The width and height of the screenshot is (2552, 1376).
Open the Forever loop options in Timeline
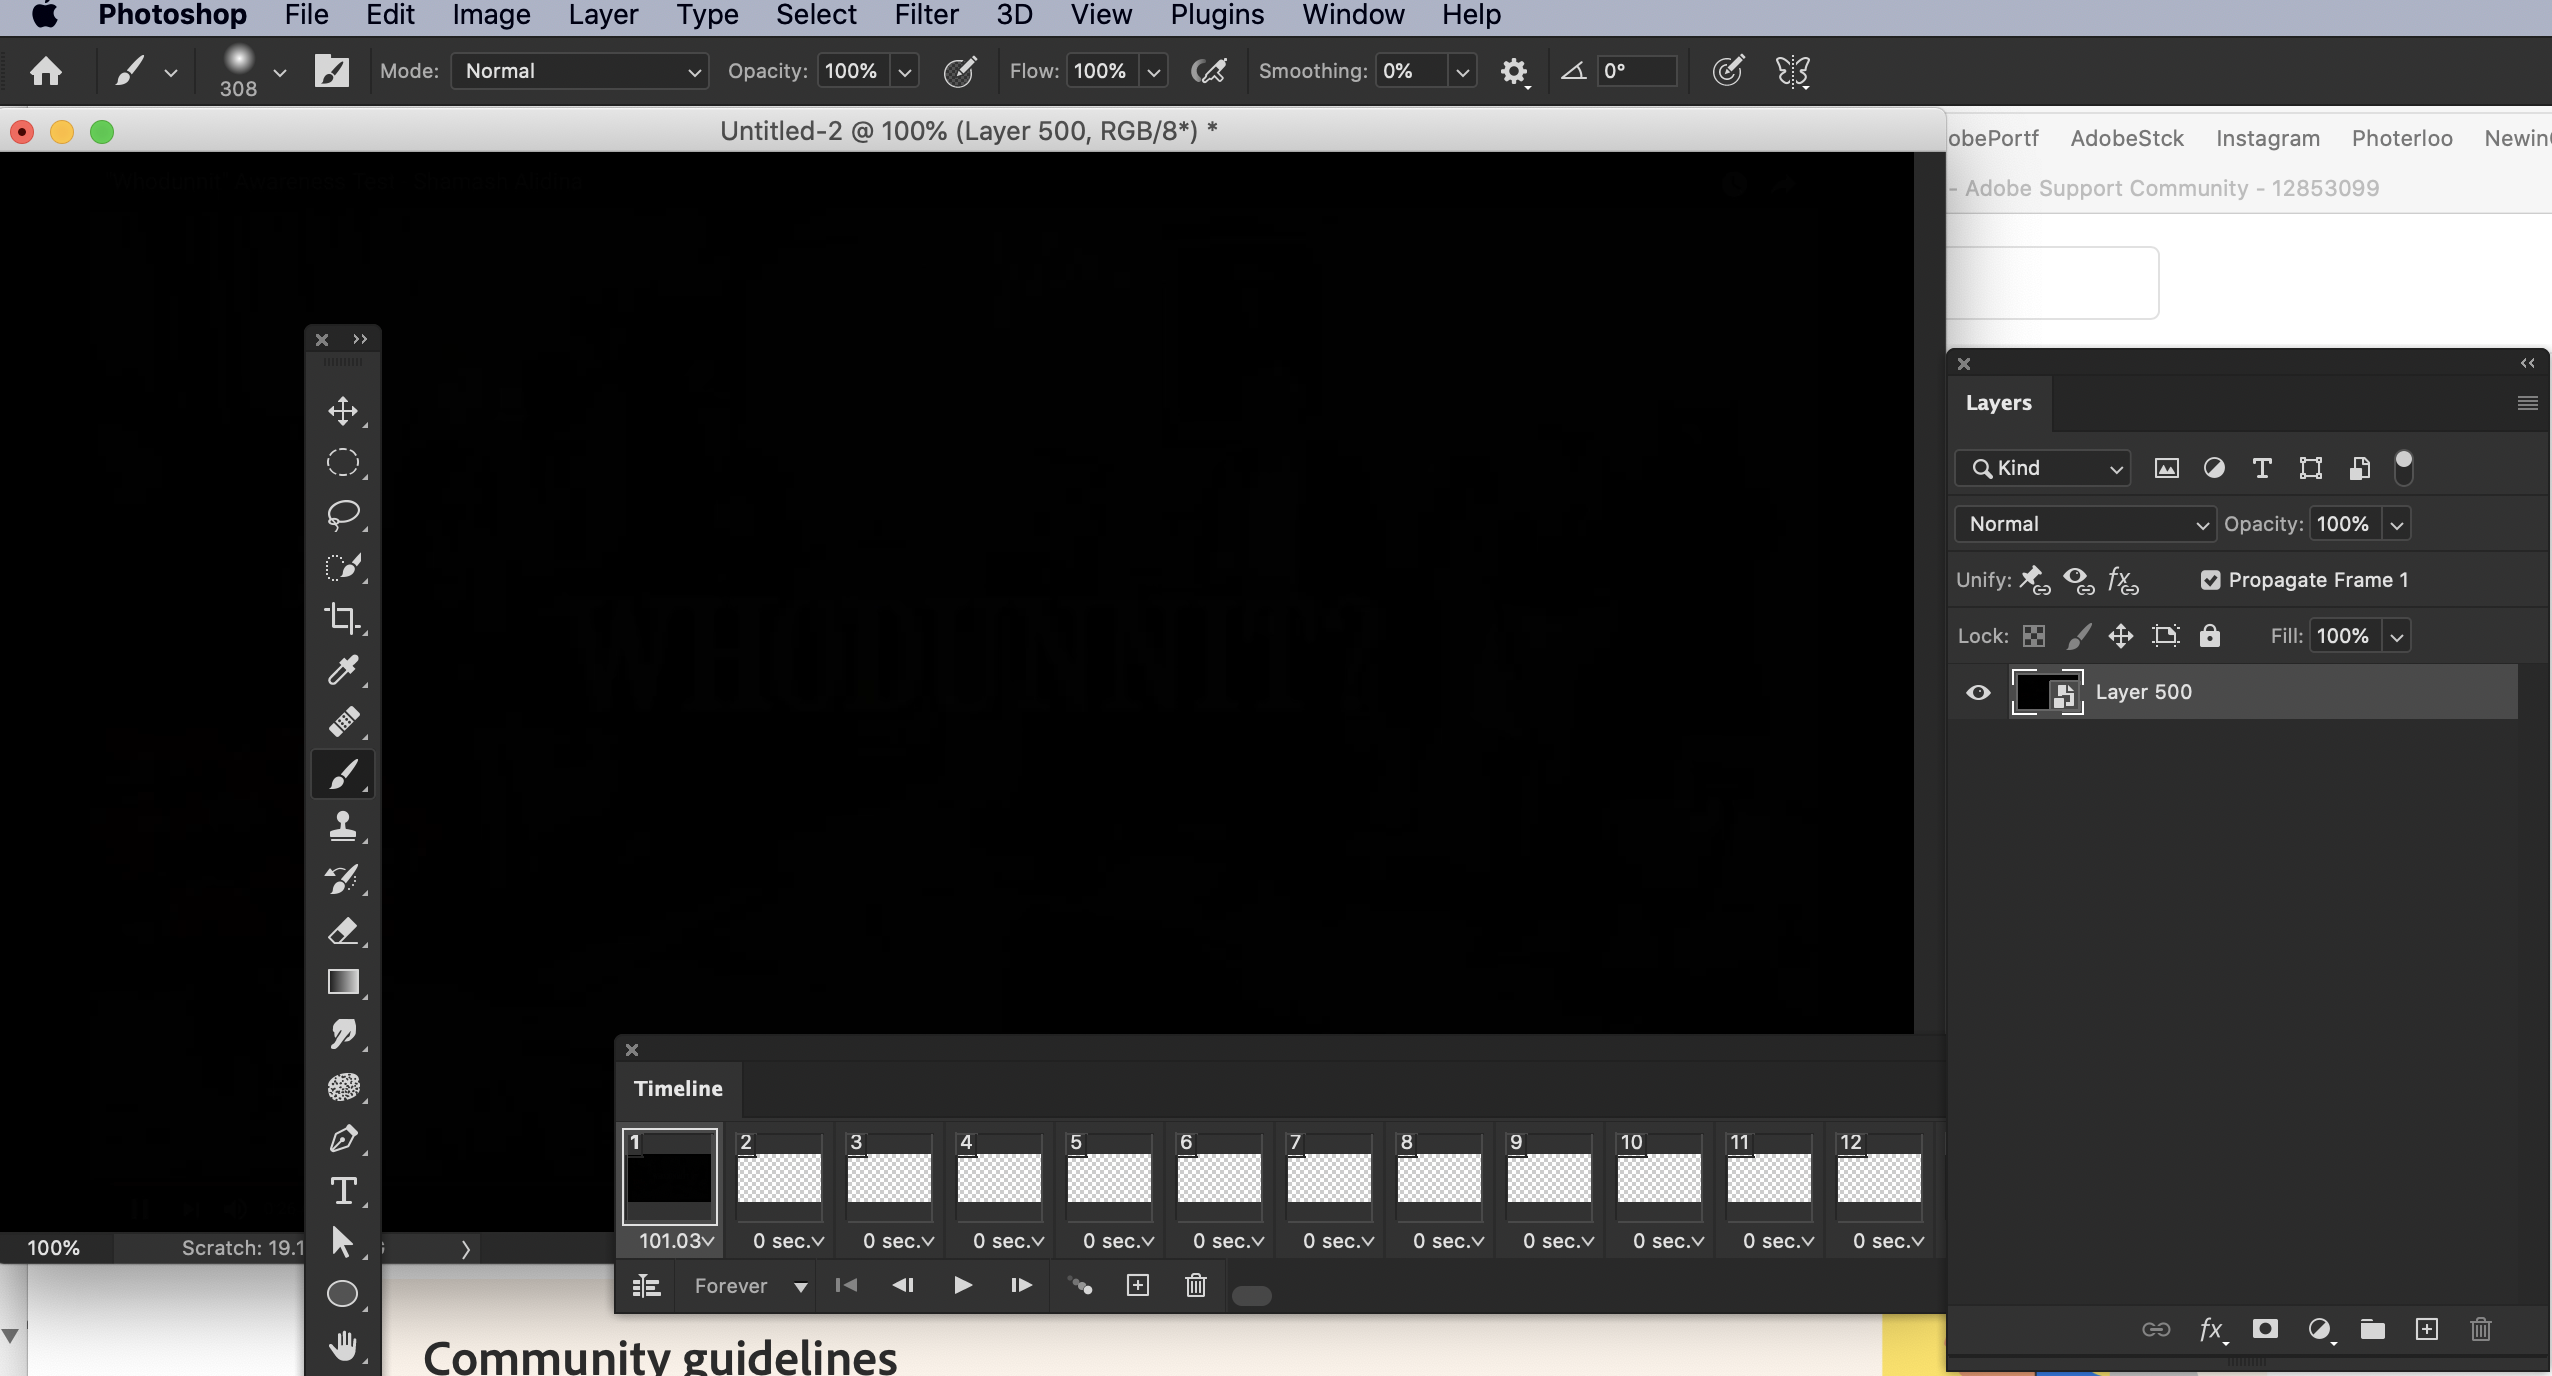747,1286
